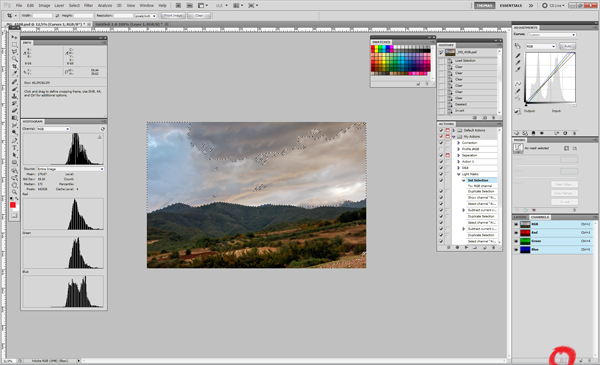Screen dimensions: 600x365
Task: Click the pixel mask icon in Masks panel
Action: [x=567, y=148]
